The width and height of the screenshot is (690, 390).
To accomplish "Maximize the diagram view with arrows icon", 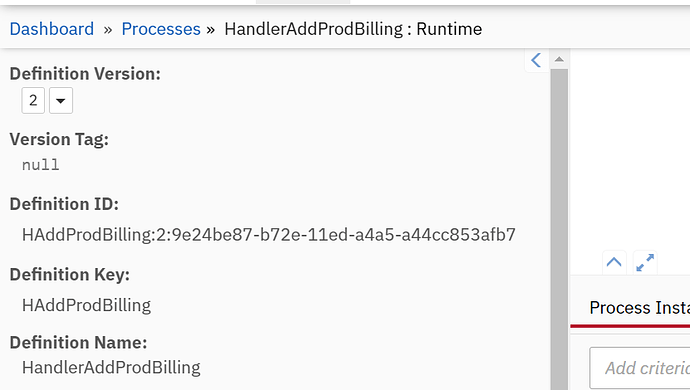I will pyautogui.click(x=645, y=262).
